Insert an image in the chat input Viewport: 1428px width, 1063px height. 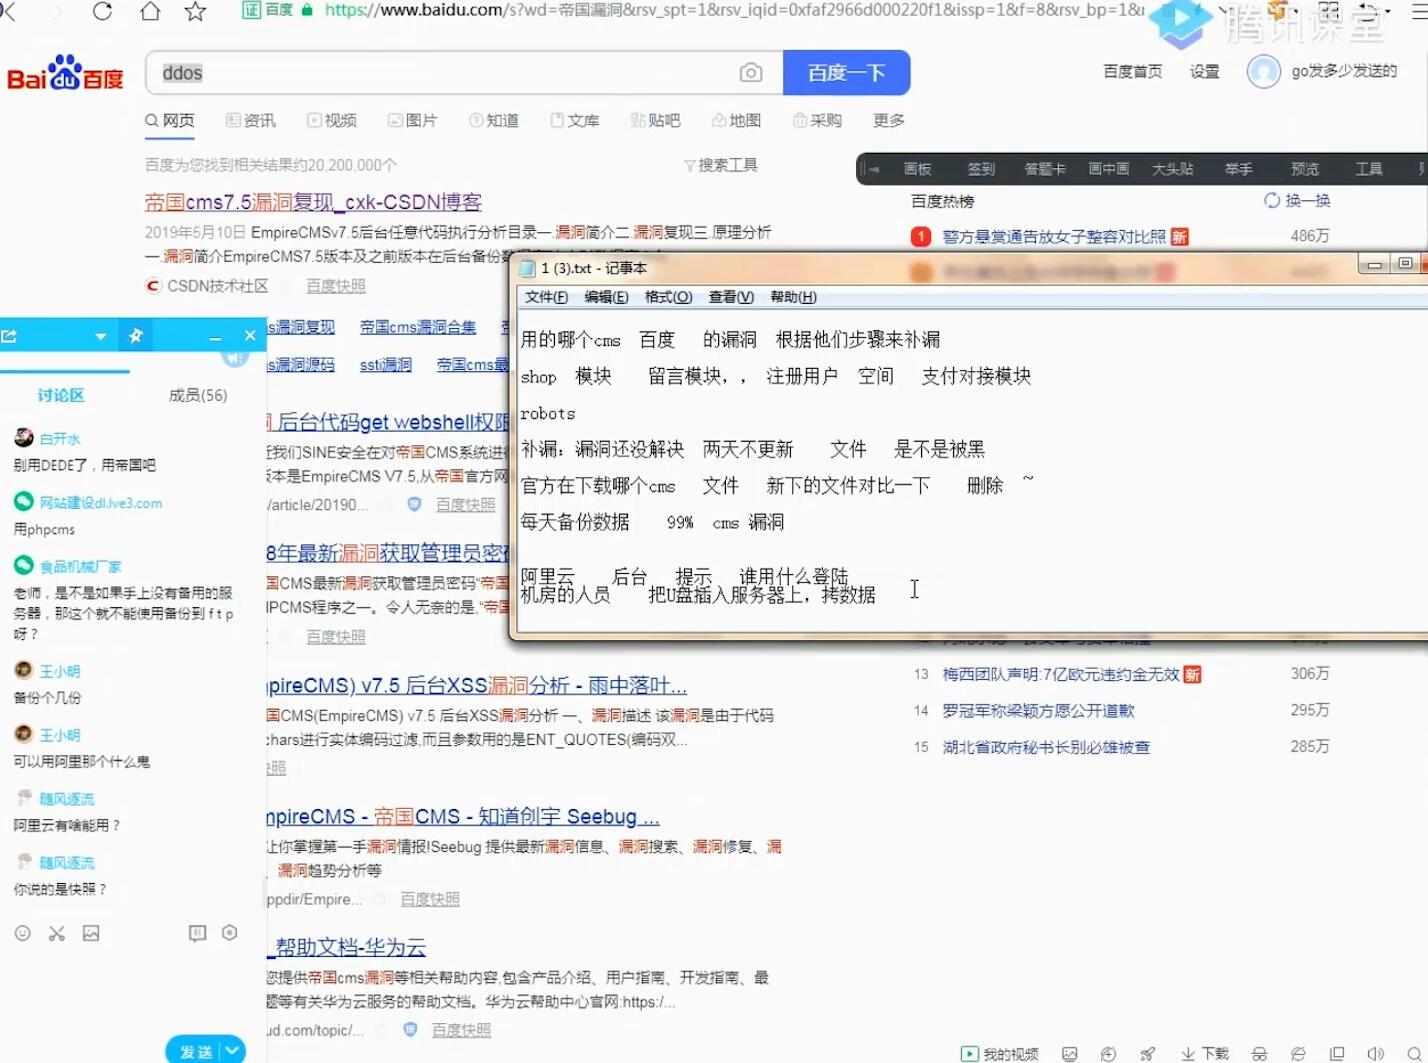coord(91,933)
